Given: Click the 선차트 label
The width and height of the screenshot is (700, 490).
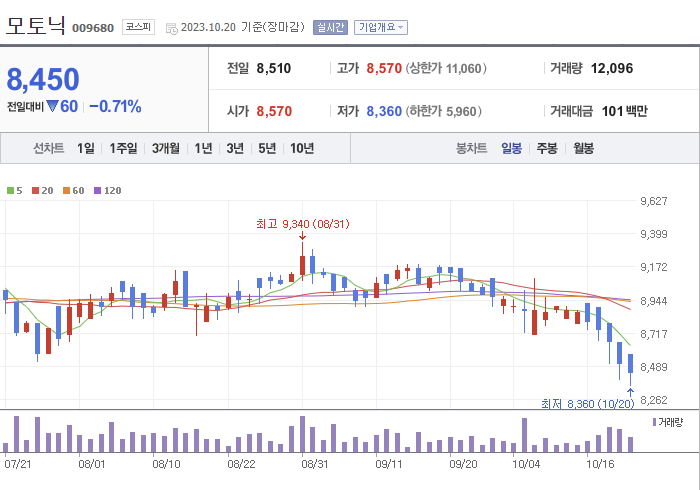Looking at the screenshot, I should [49, 148].
